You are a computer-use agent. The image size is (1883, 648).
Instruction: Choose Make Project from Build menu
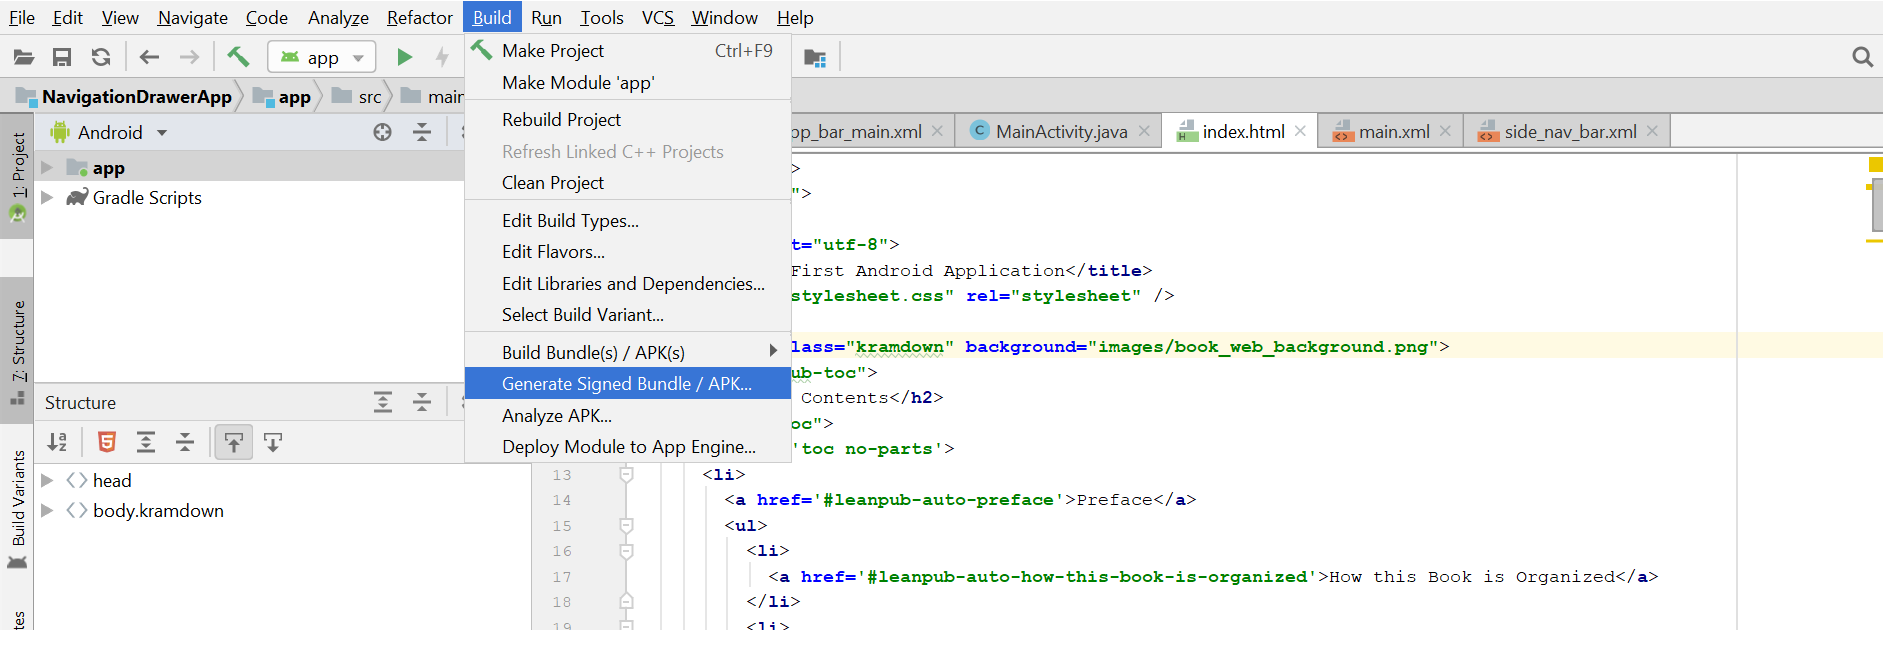pyautogui.click(x=628, y=51)
